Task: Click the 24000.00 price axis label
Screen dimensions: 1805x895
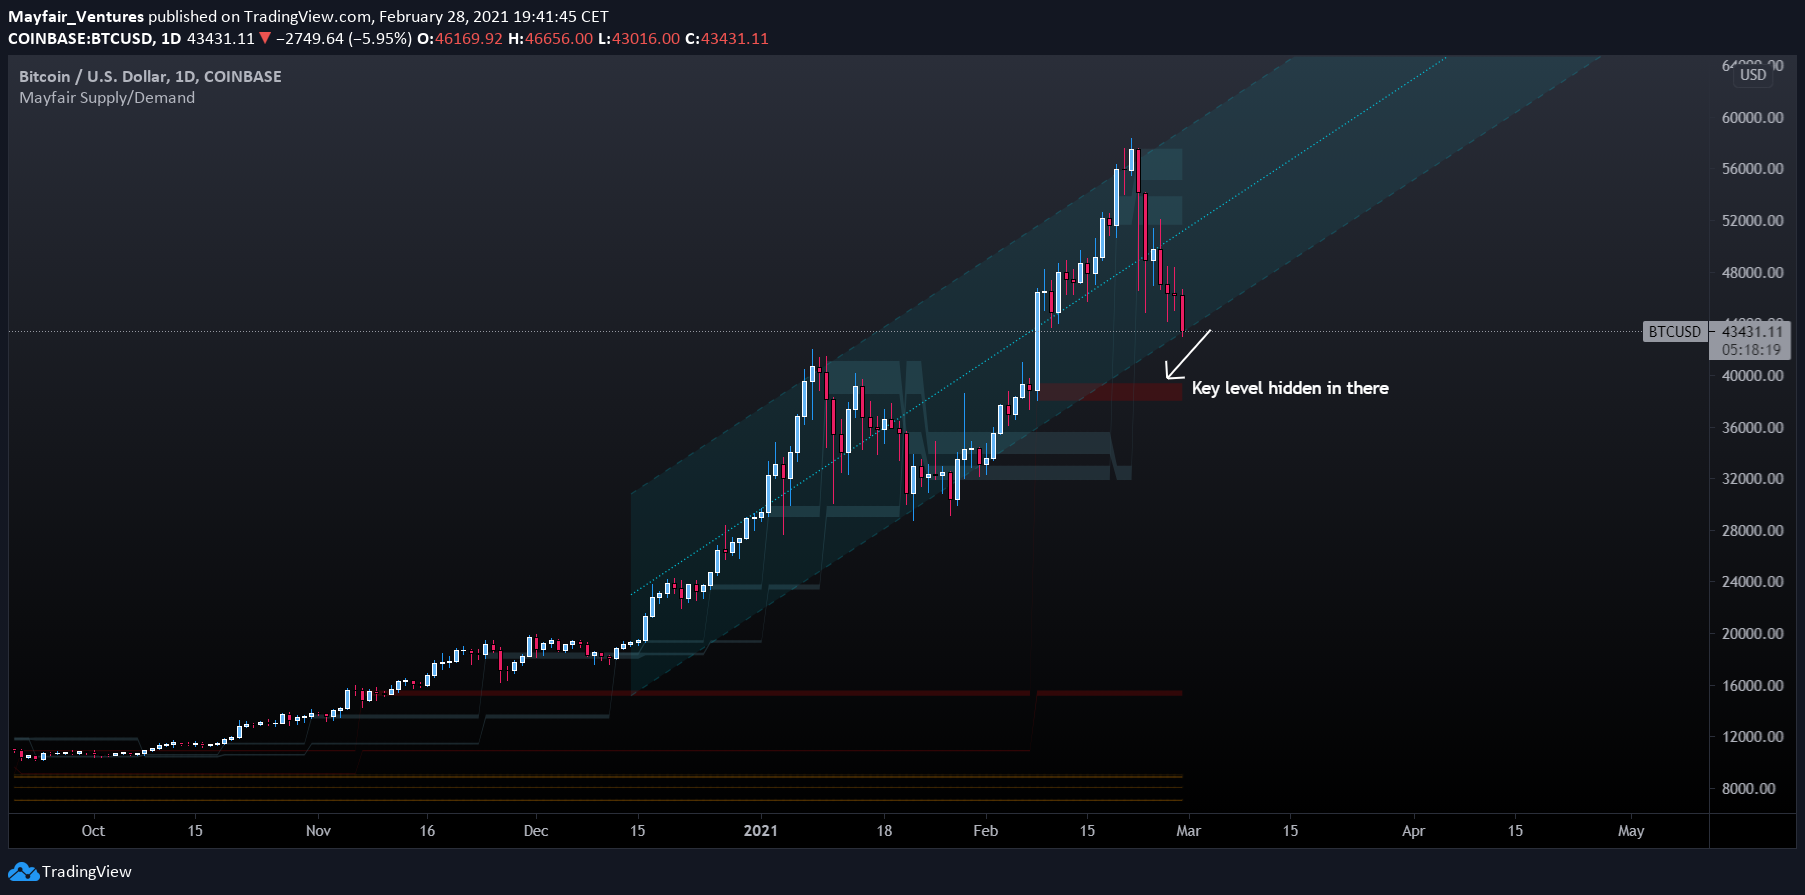Action: [x=1752, y=581]
